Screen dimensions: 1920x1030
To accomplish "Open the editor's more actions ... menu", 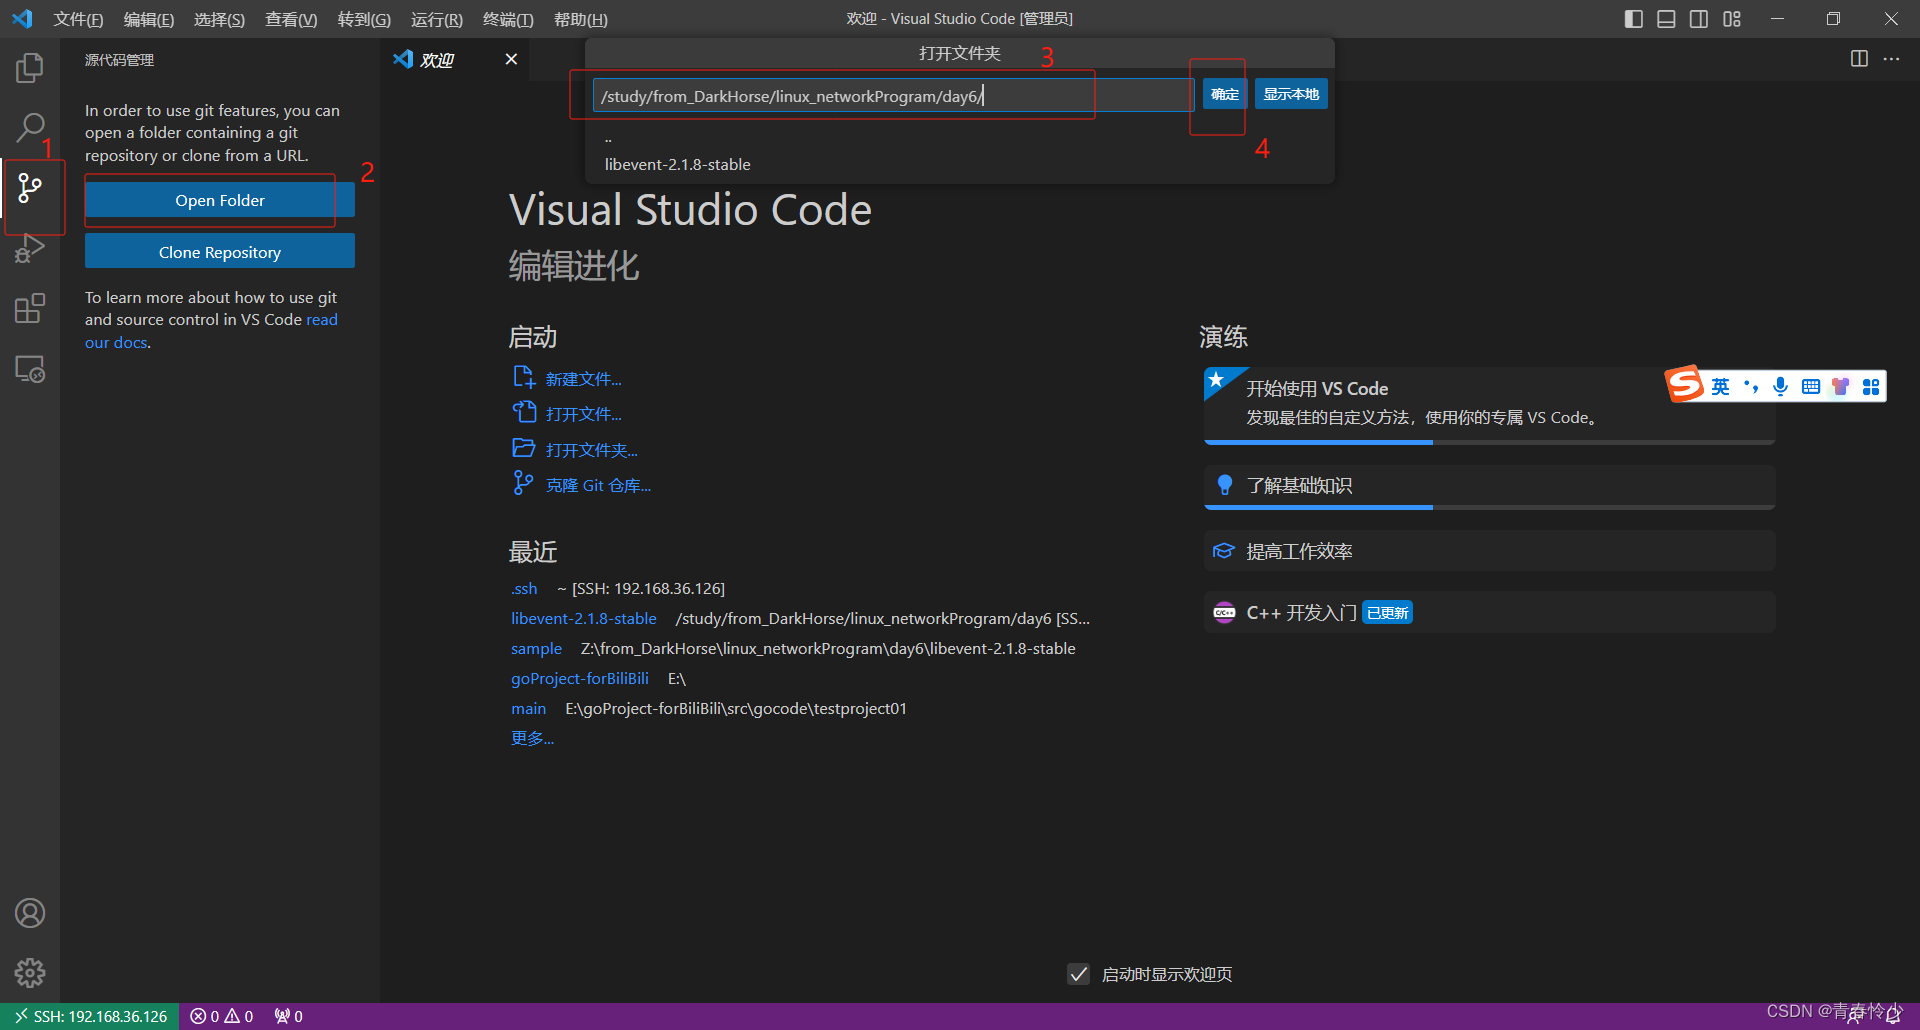I will click(x=1892, y=59).
